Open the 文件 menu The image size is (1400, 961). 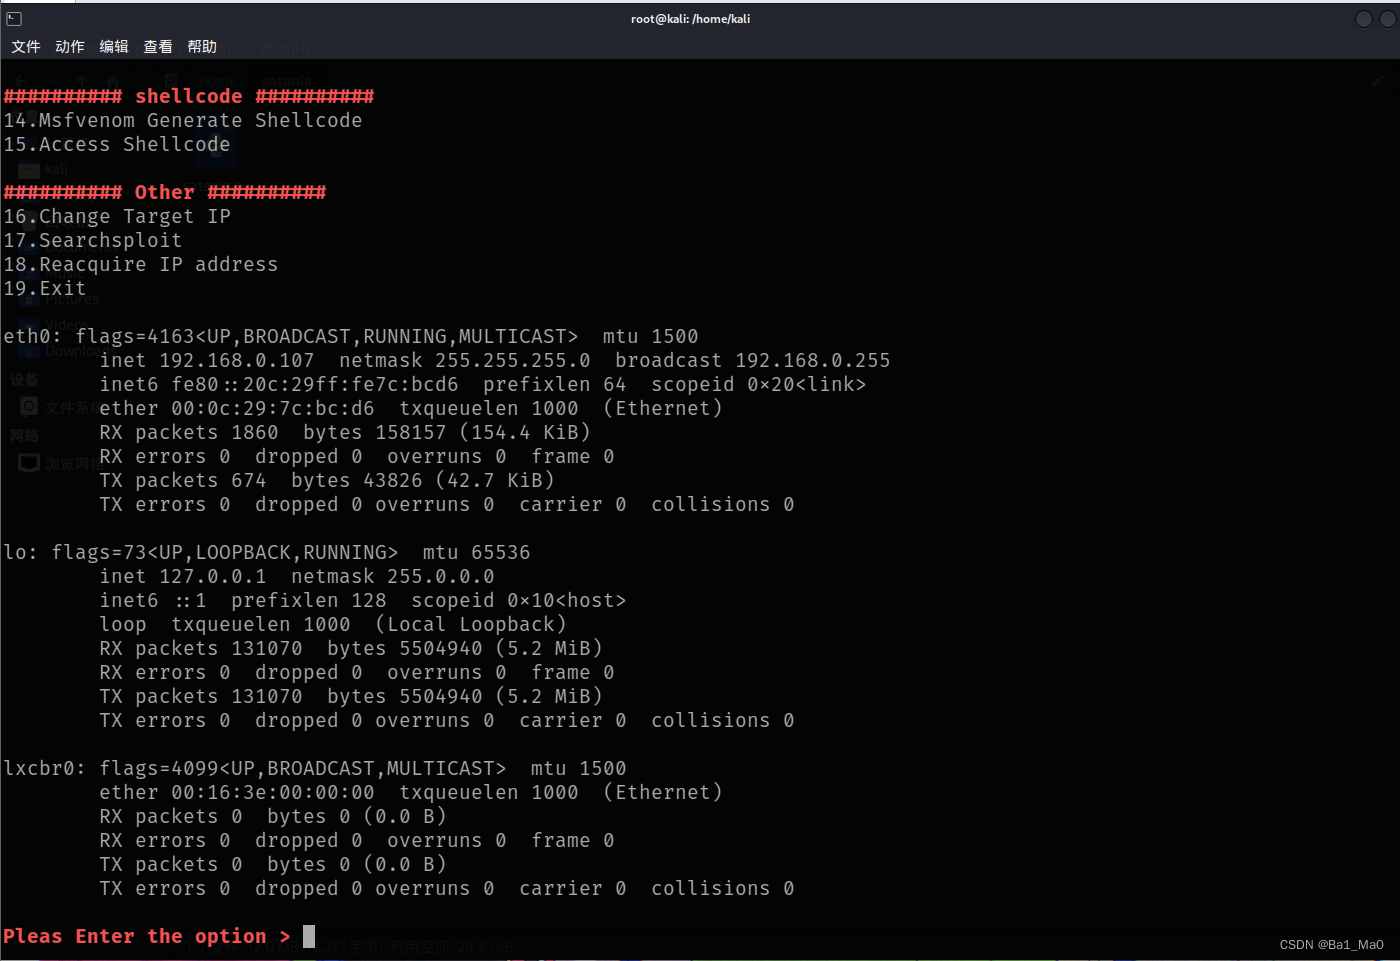pos(26,47)
